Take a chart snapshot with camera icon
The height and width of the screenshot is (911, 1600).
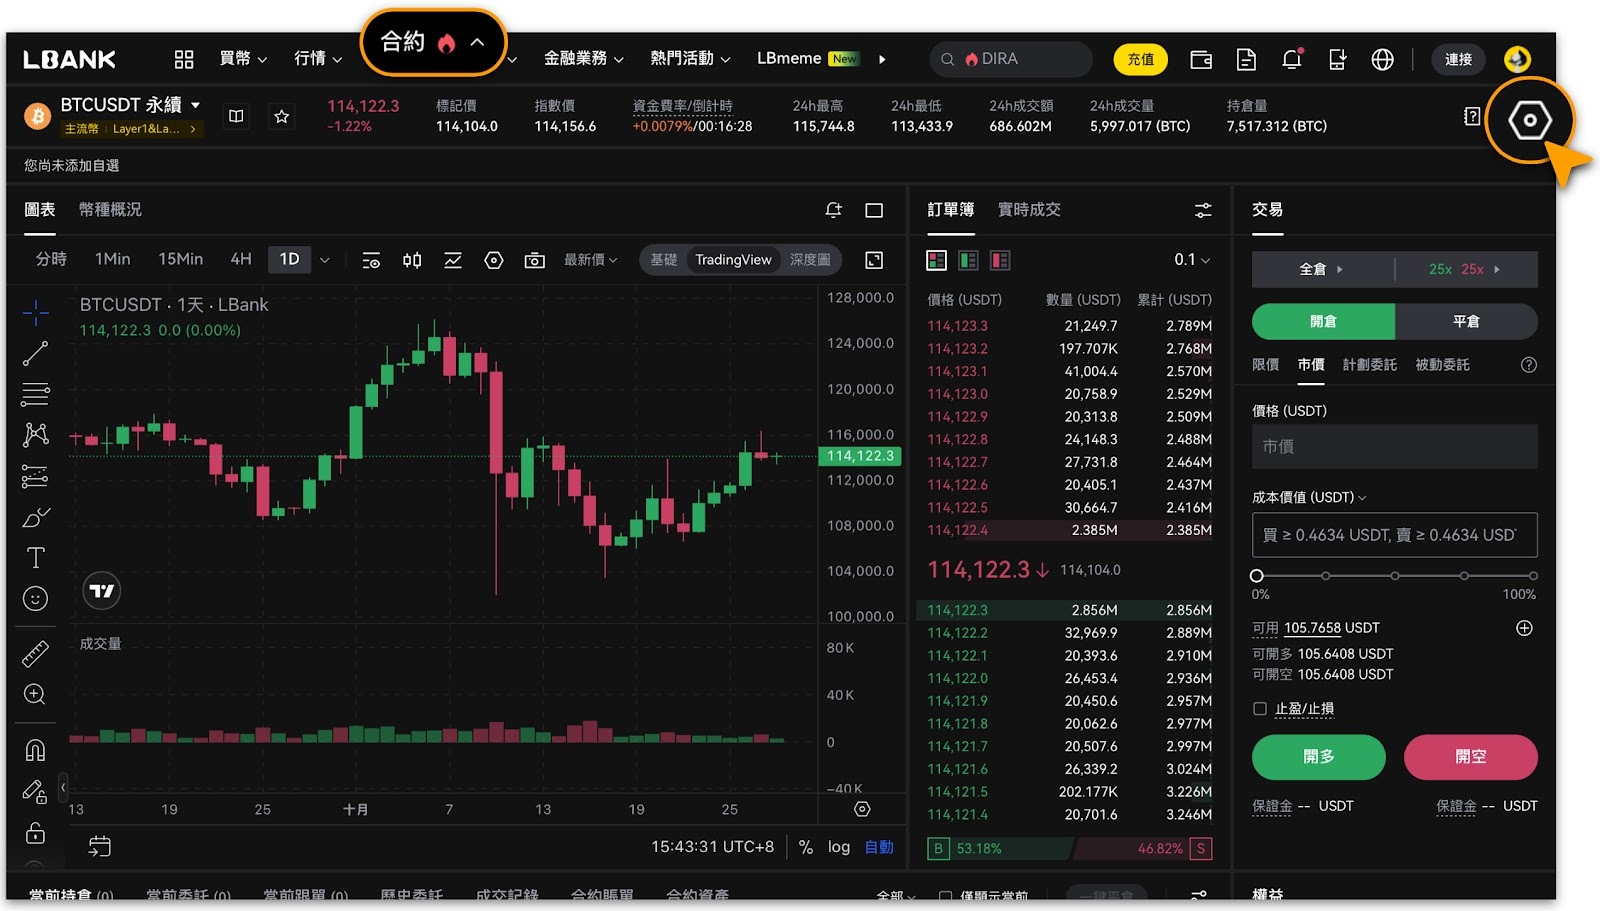[x=535, y=260]
